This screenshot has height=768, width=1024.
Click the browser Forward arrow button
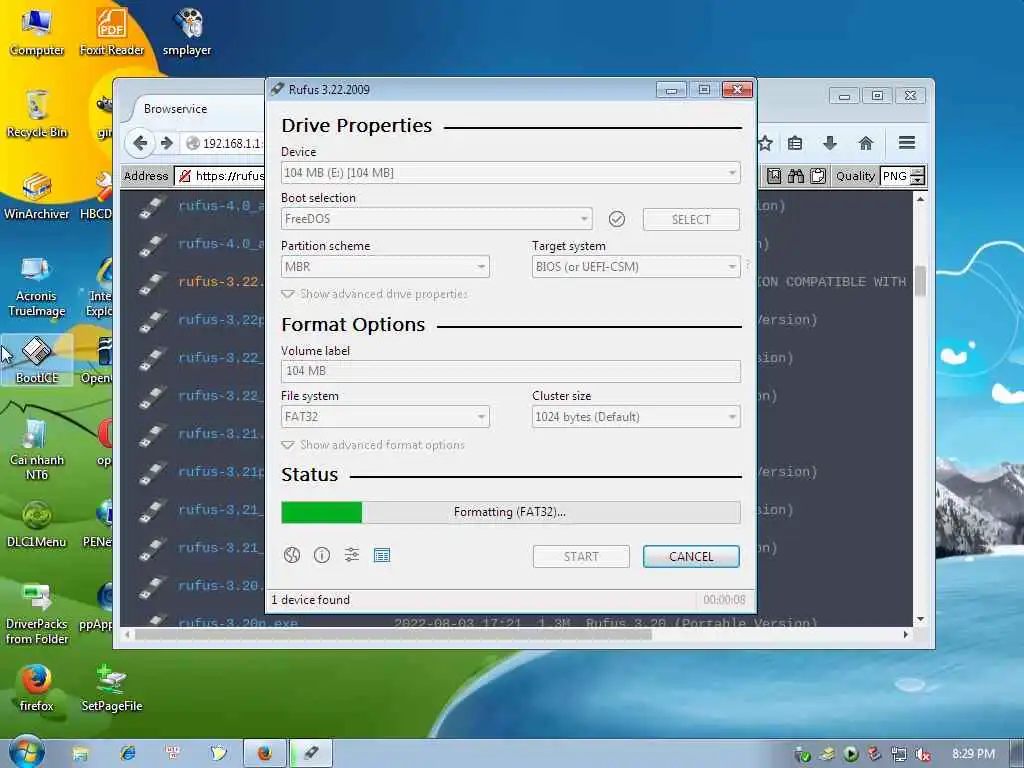click(167, 143)
